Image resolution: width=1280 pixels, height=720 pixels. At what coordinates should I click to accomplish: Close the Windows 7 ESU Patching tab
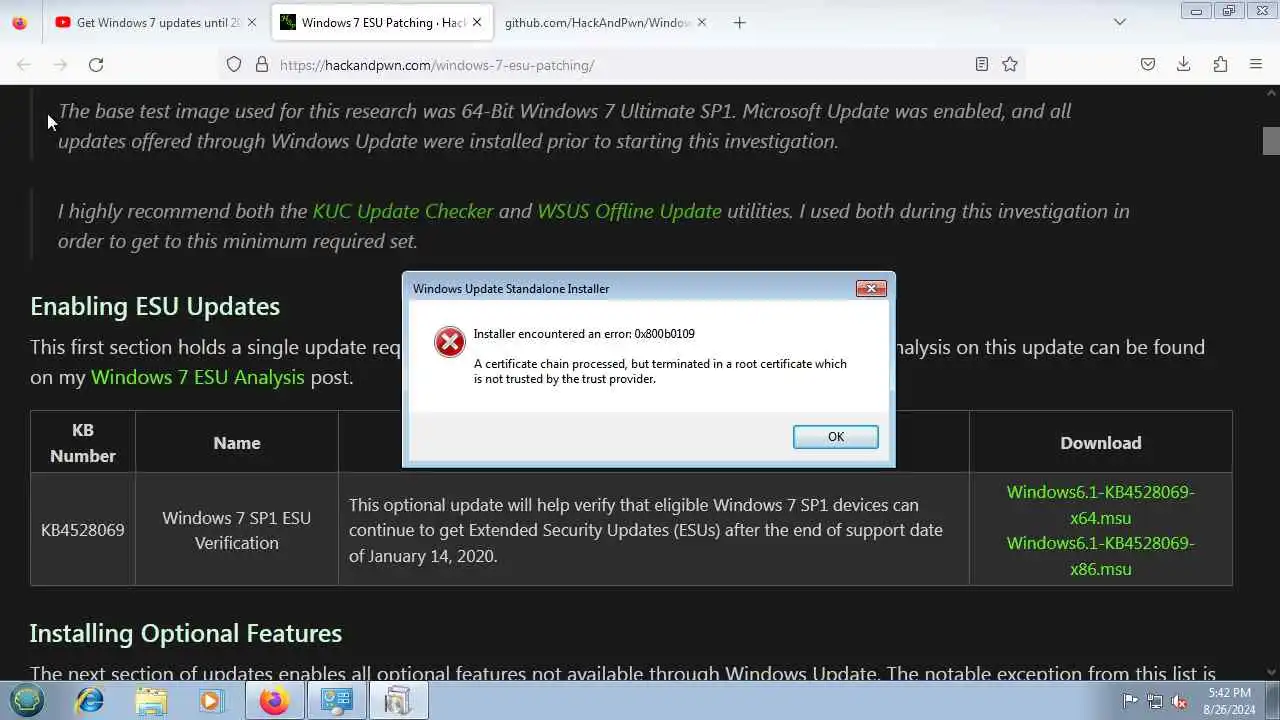[477, 22]
